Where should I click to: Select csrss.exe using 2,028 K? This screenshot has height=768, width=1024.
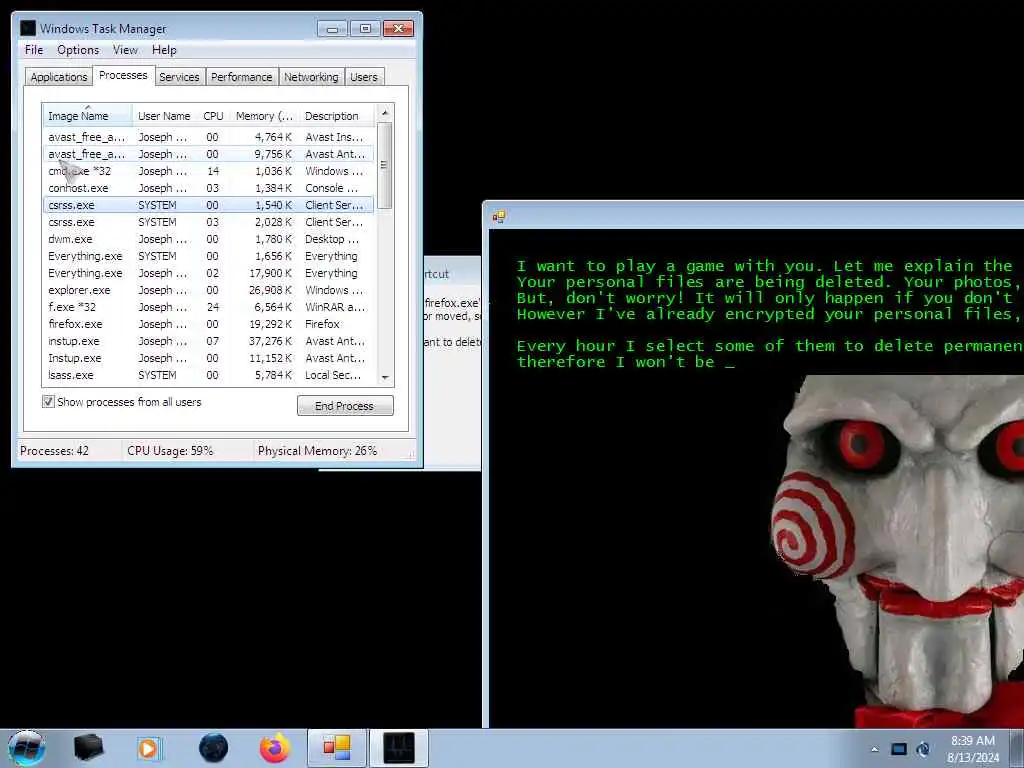coord(209,222)
